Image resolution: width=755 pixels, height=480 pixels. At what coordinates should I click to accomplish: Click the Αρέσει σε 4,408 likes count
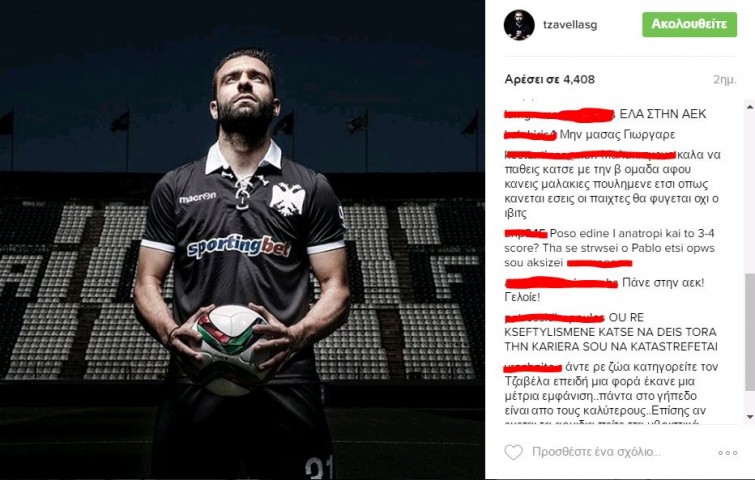pyautogui.click(x=549, y=79)
